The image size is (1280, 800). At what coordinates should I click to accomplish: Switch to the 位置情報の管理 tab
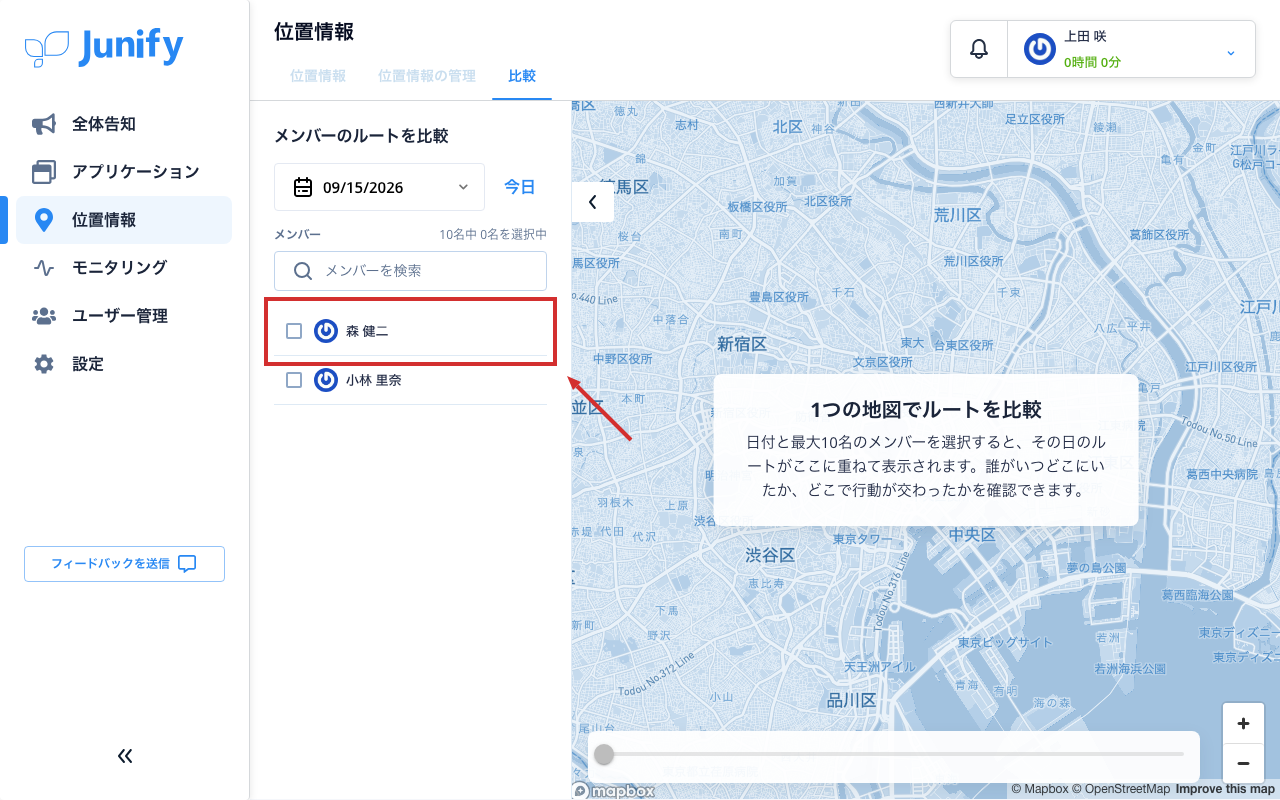coord(427,76)
